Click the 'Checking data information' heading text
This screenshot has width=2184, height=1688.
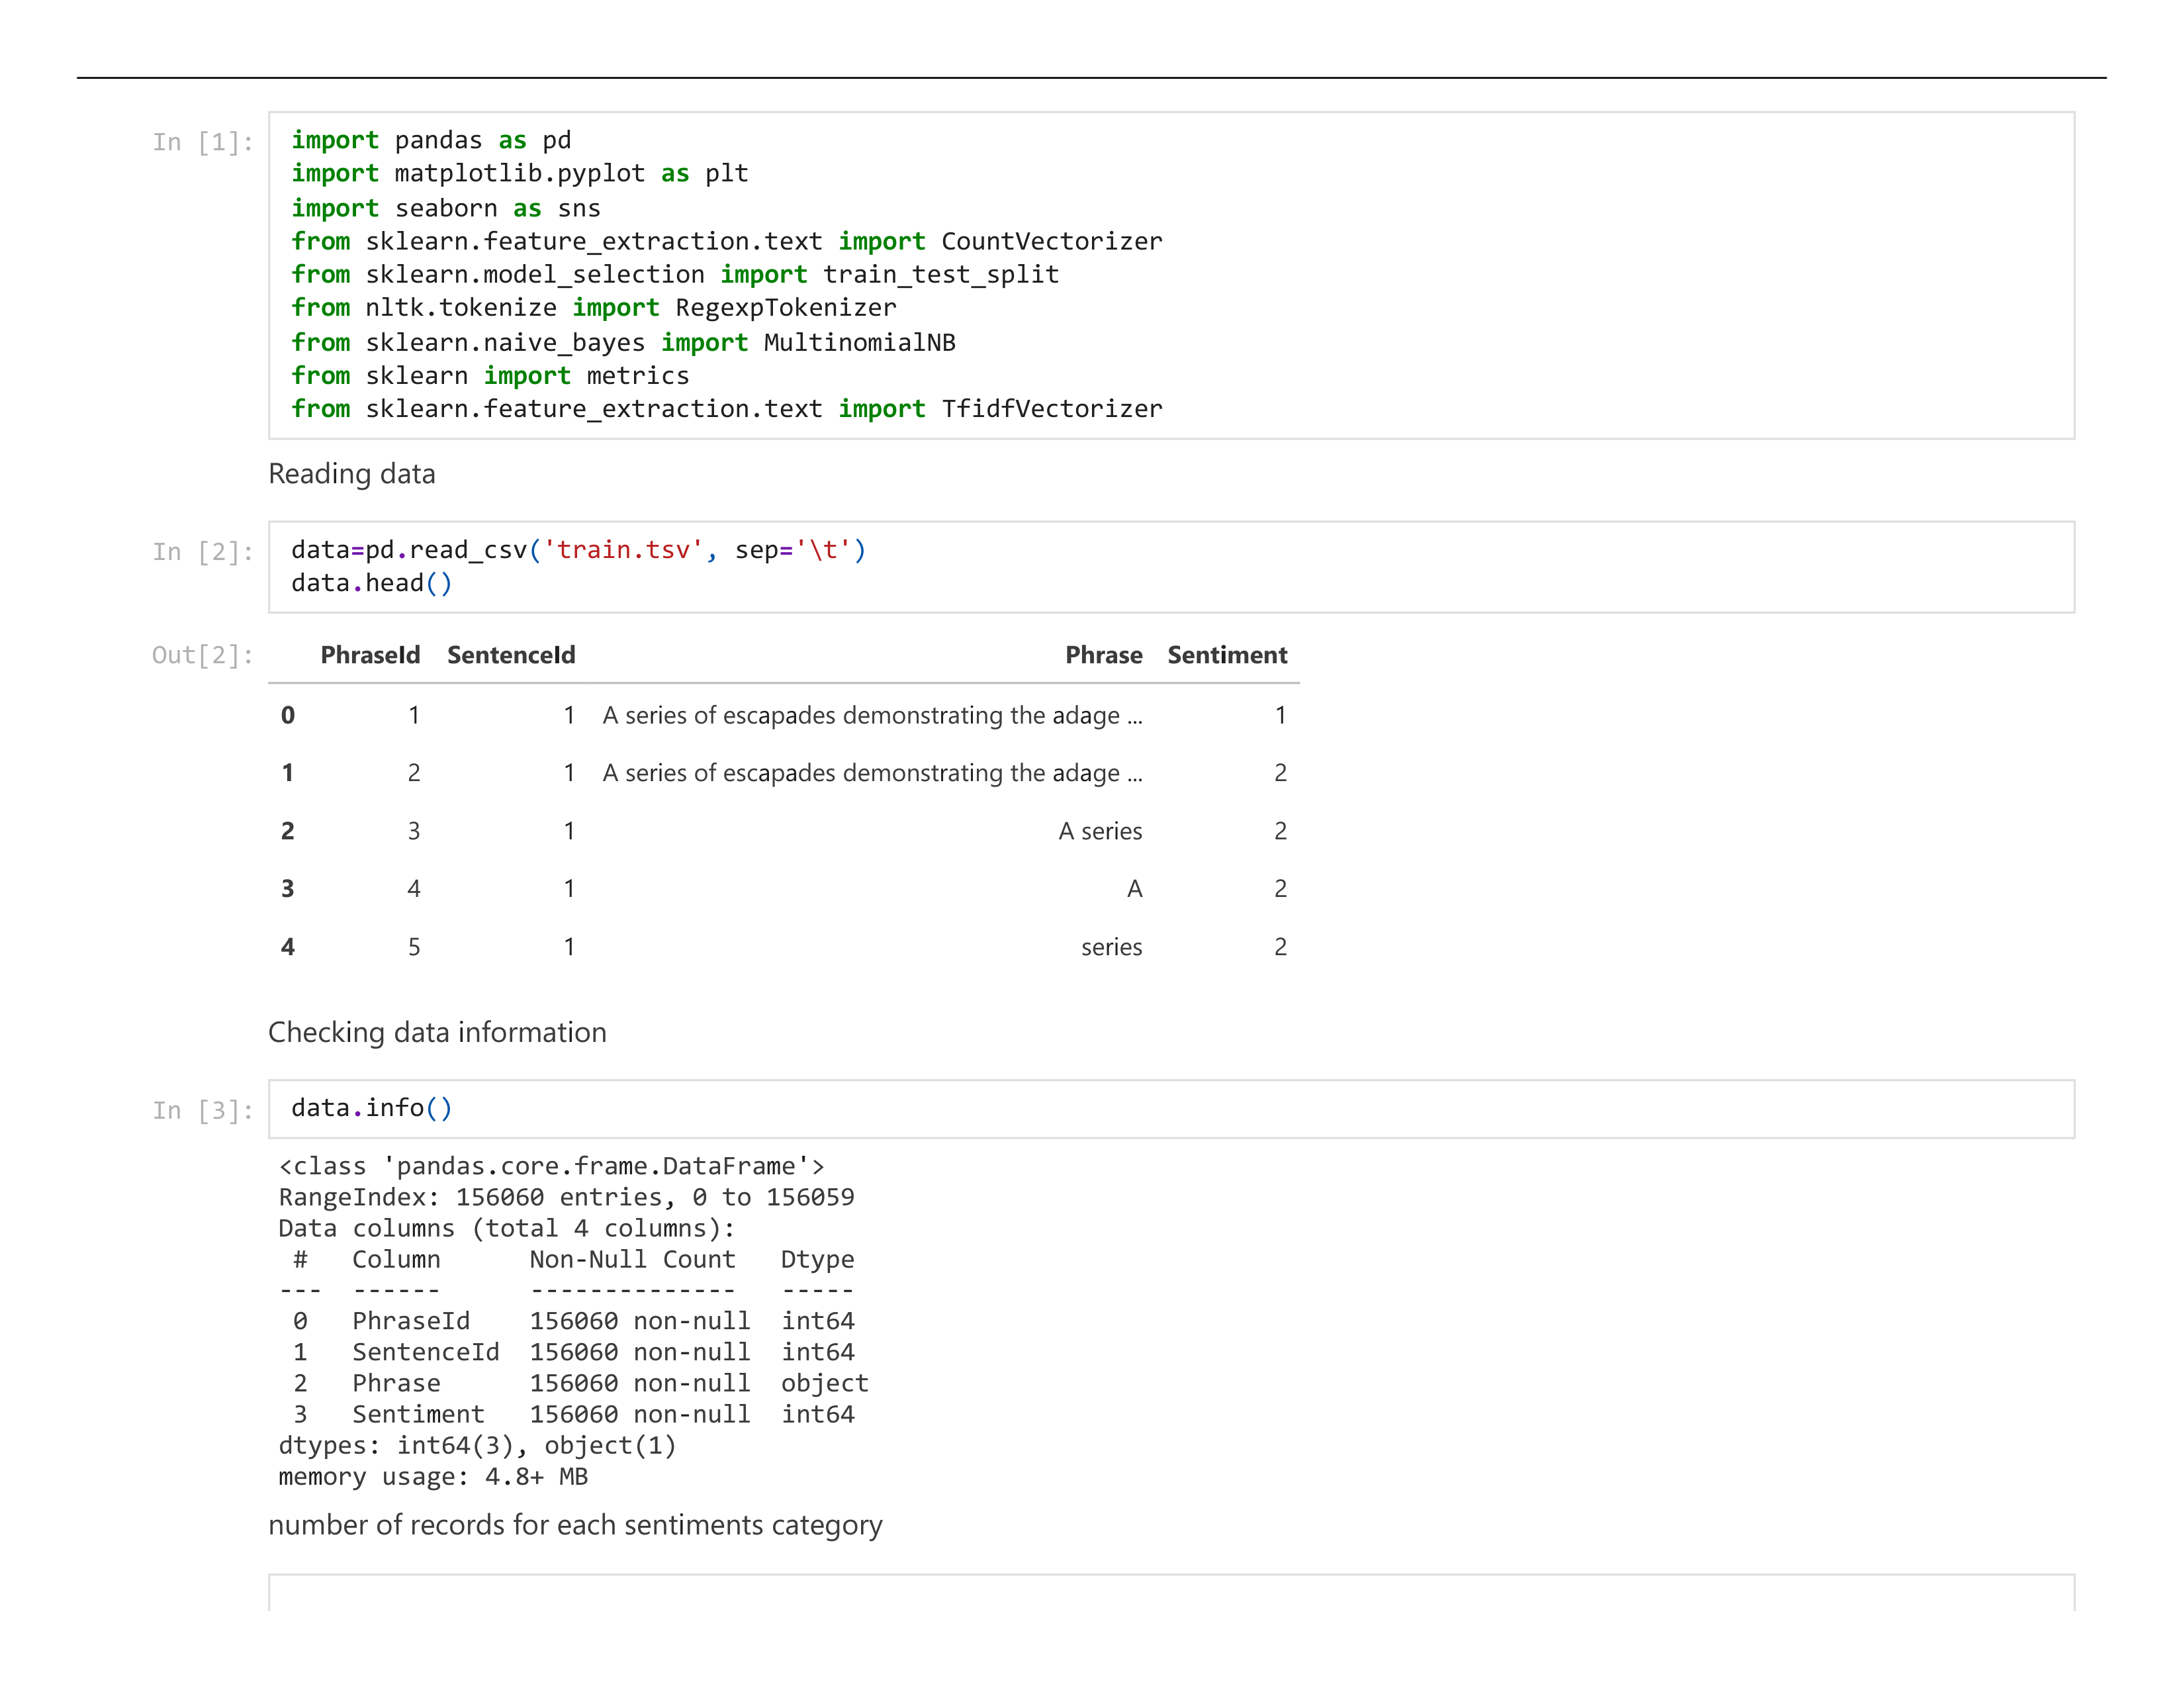click(437, 1032)
